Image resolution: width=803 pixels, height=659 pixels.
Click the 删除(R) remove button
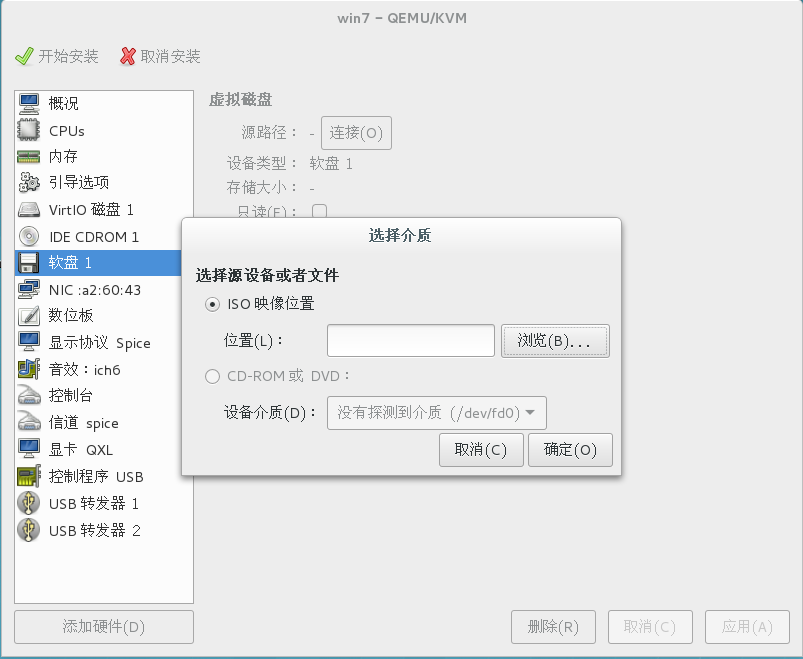tap(553, 627)
